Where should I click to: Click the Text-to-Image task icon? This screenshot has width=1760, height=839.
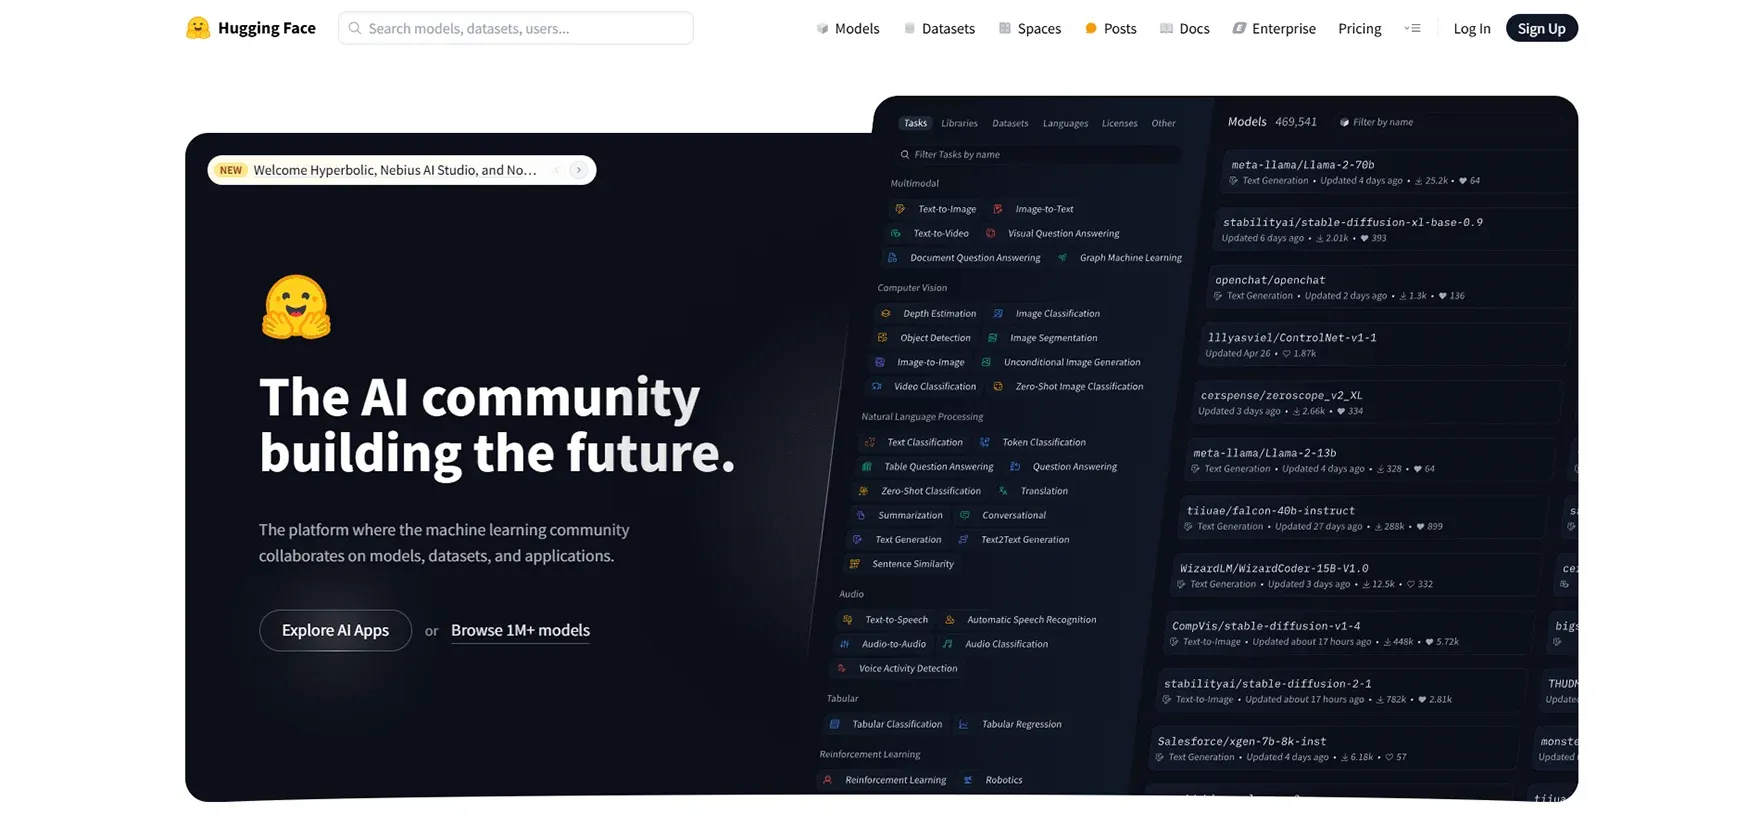900,209
